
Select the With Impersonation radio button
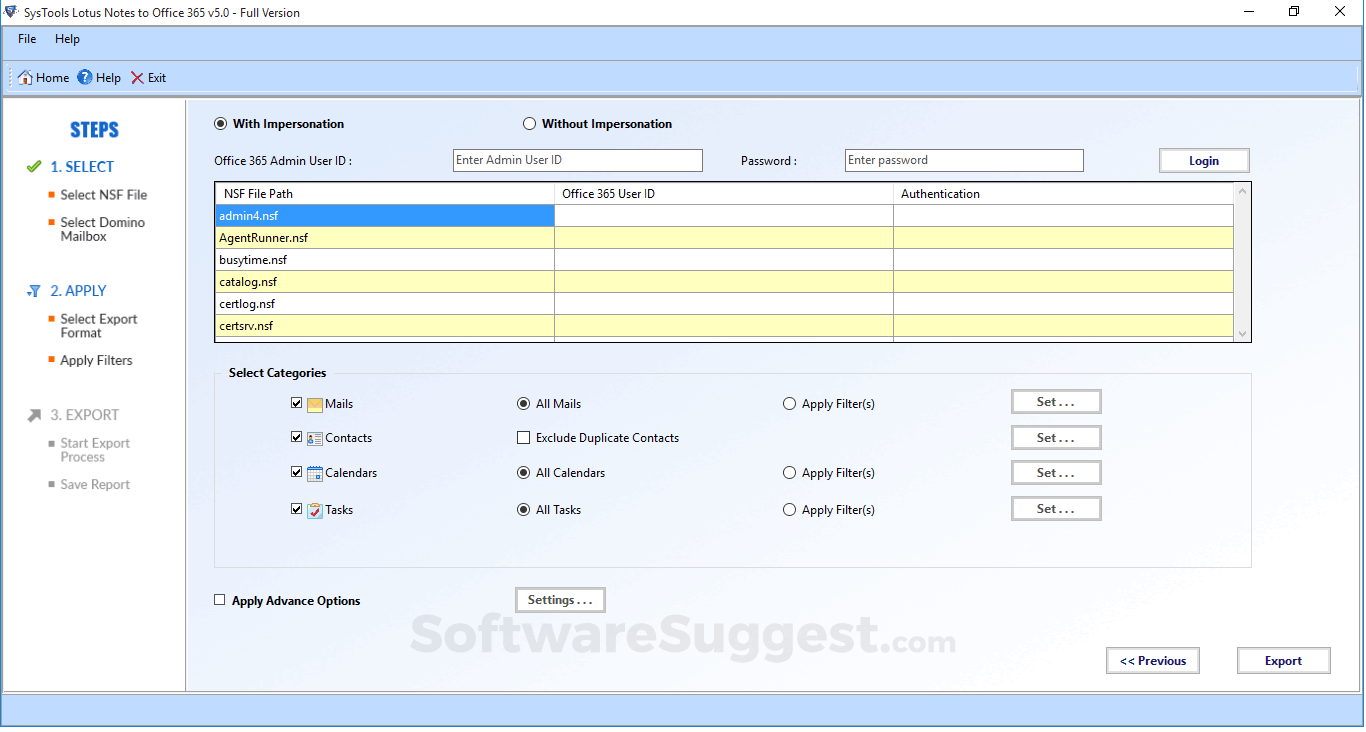coord(220,124)
